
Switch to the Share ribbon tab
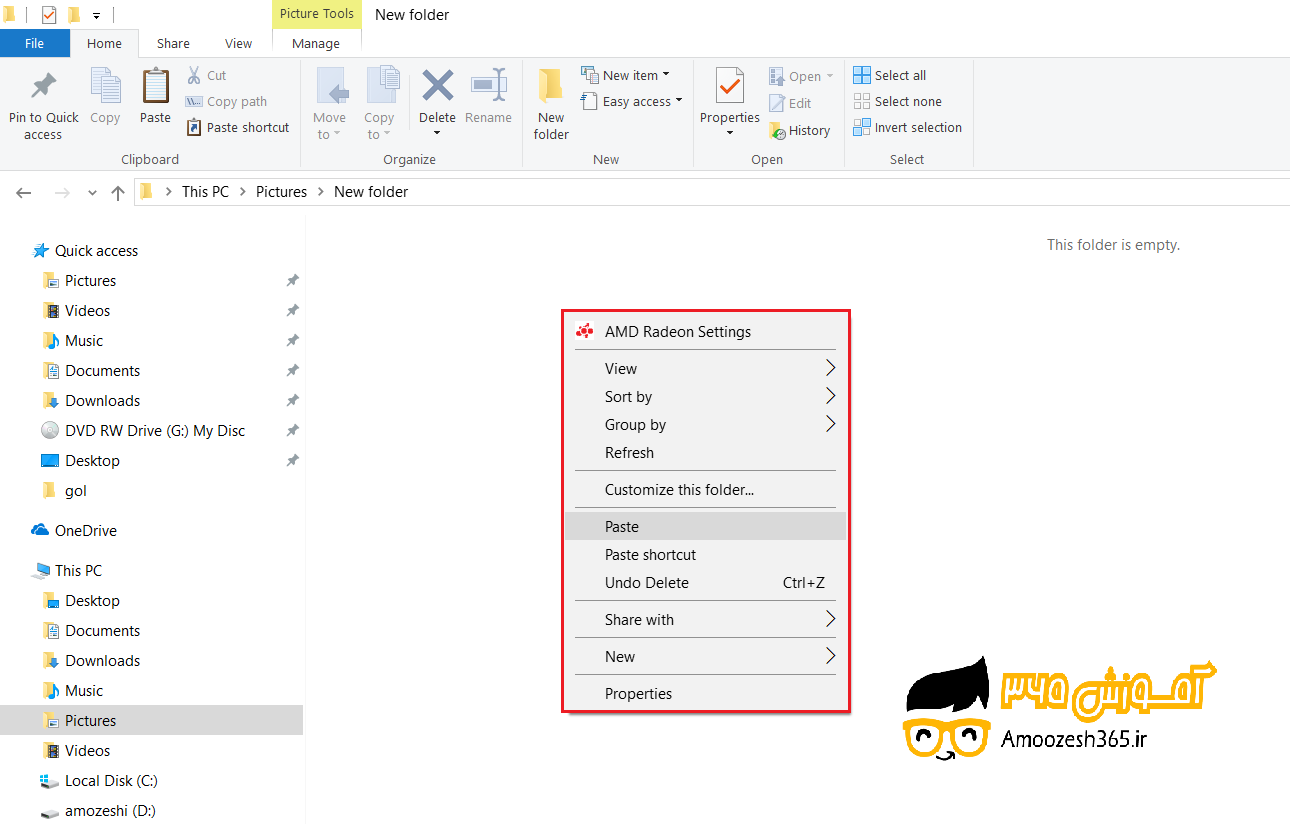[173, 43]
